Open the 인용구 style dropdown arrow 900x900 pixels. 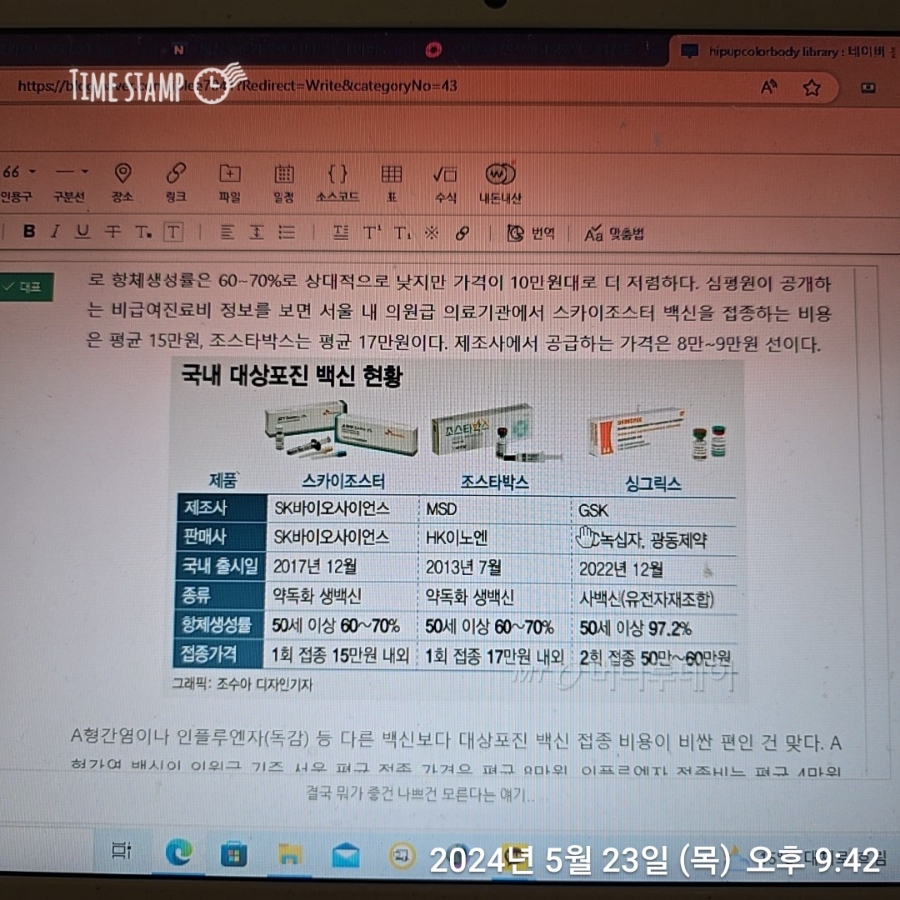point(33,171)
